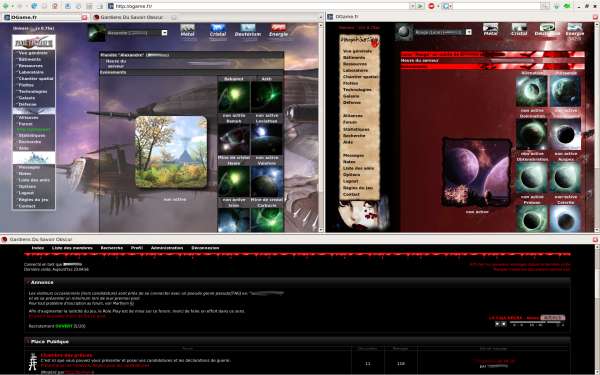600x375 pixels.
Task: Click the search engine icon in browser search box
Action: [x=446, y=6]
